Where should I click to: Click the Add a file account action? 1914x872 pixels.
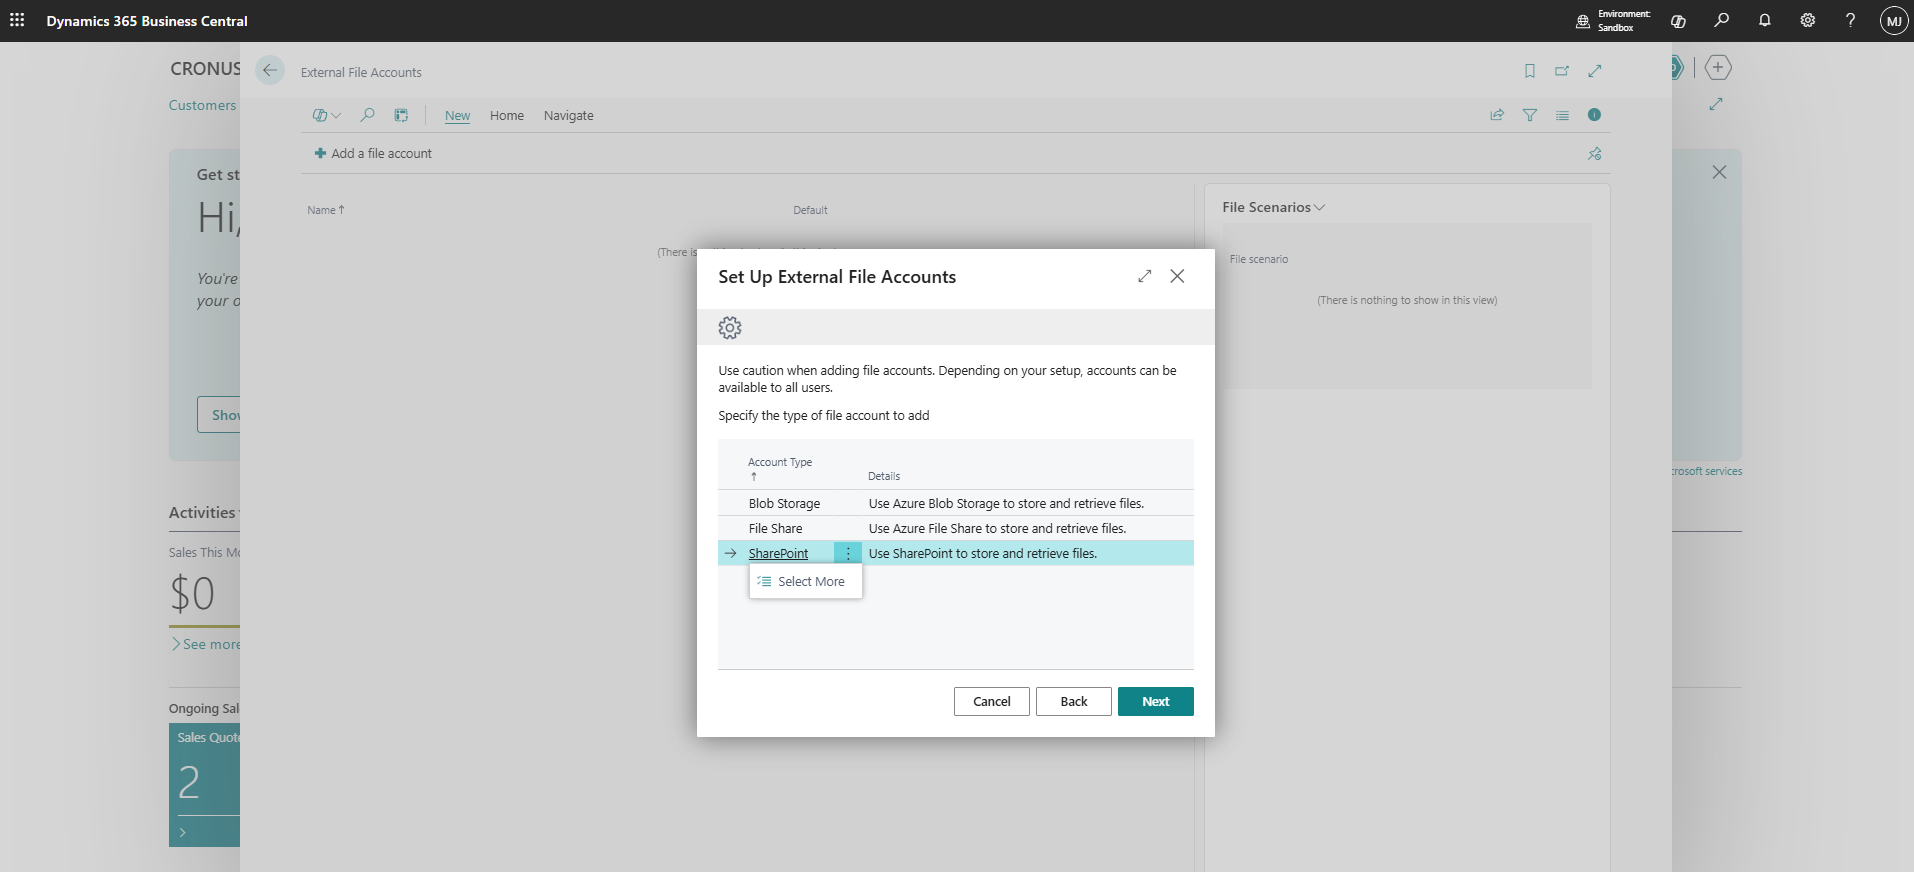coord(373,153)
